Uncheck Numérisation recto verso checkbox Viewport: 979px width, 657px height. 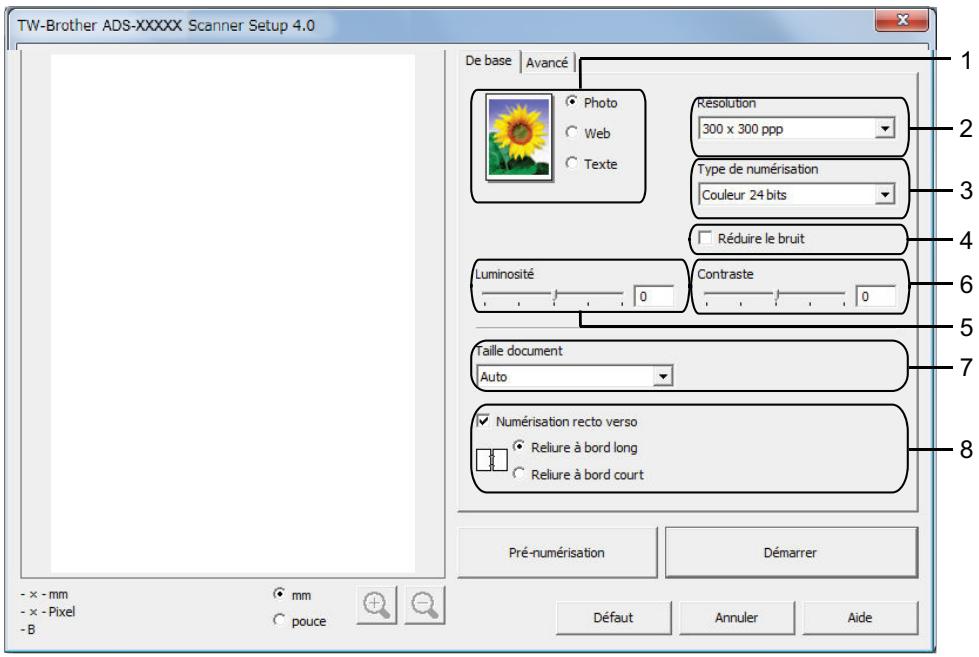(483, 420)
